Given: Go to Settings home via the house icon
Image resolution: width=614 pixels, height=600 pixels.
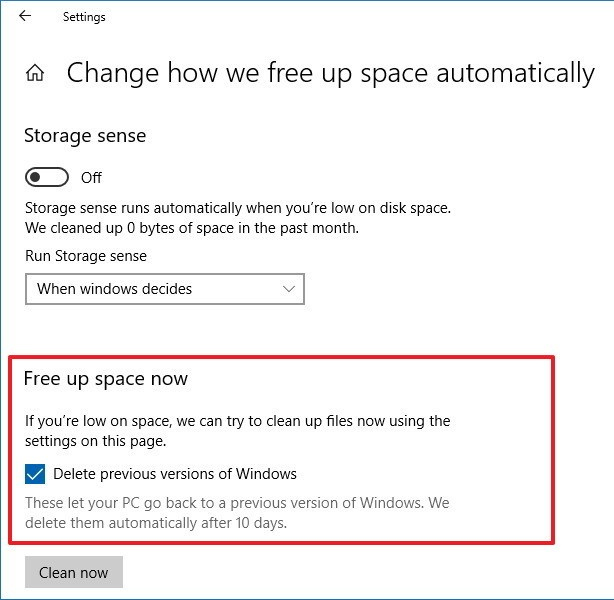Looking at the screenshot, I should click(36, 73).
